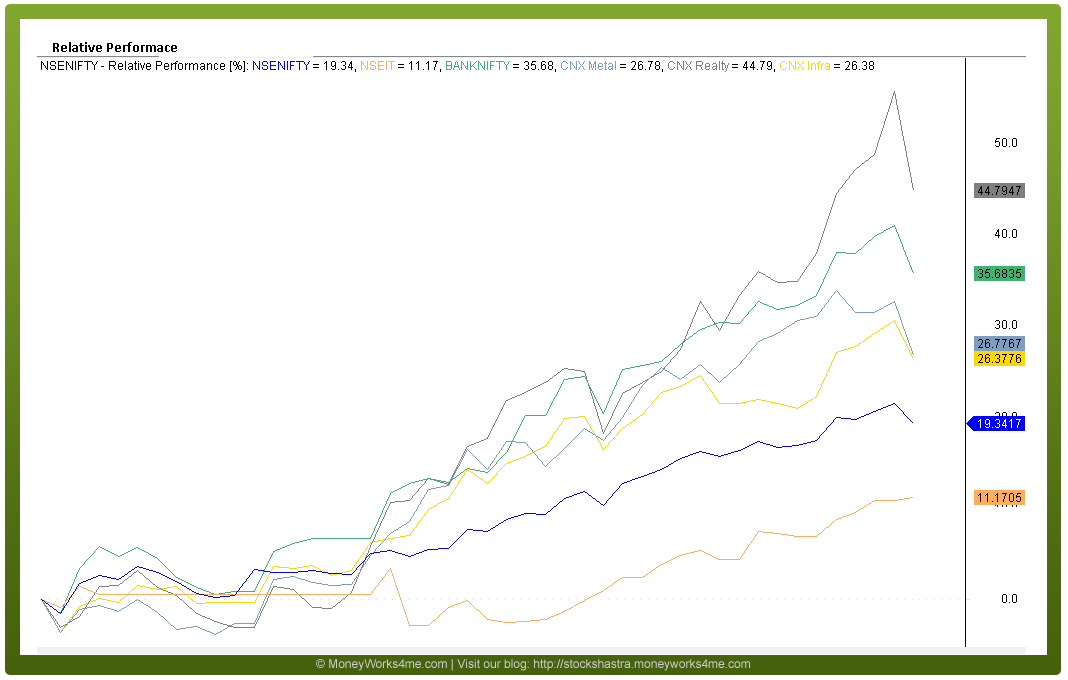Click the MoneyWorks4me.com copyright text
Screen dimensions: 1068x680
pyautogui.click(x=381, y=664)
